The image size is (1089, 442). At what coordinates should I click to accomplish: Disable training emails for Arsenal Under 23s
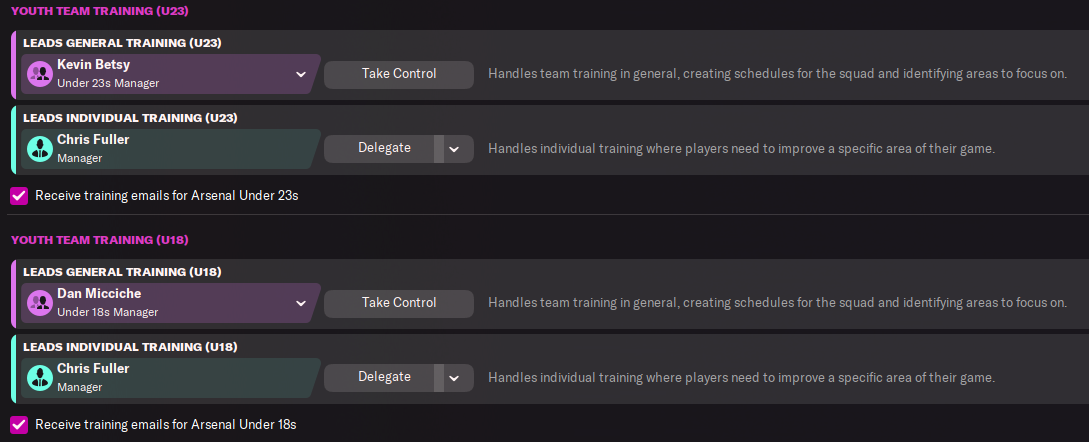tap(19, 196)
